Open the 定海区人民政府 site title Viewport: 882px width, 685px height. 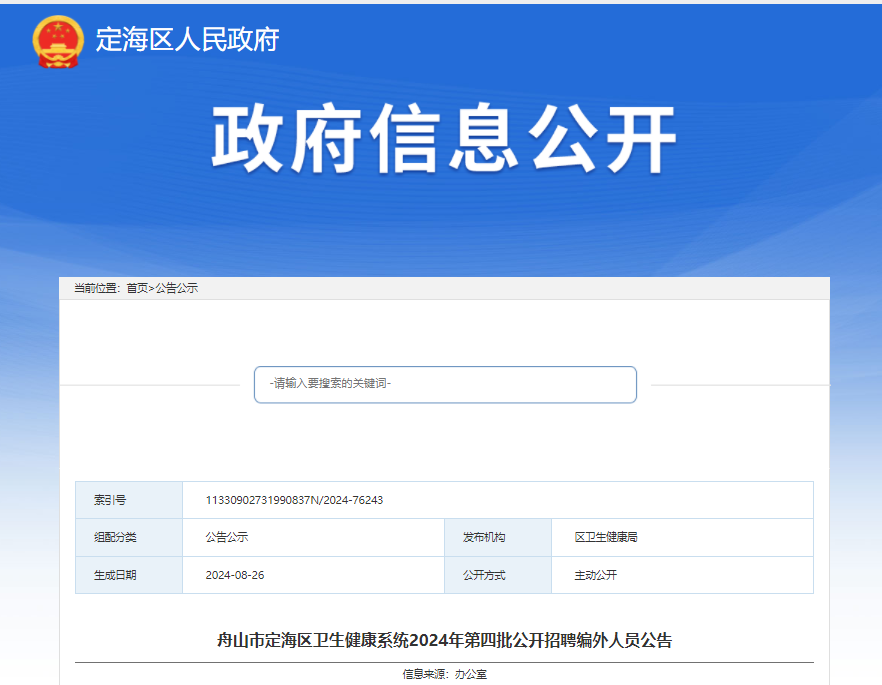[187, 39]
